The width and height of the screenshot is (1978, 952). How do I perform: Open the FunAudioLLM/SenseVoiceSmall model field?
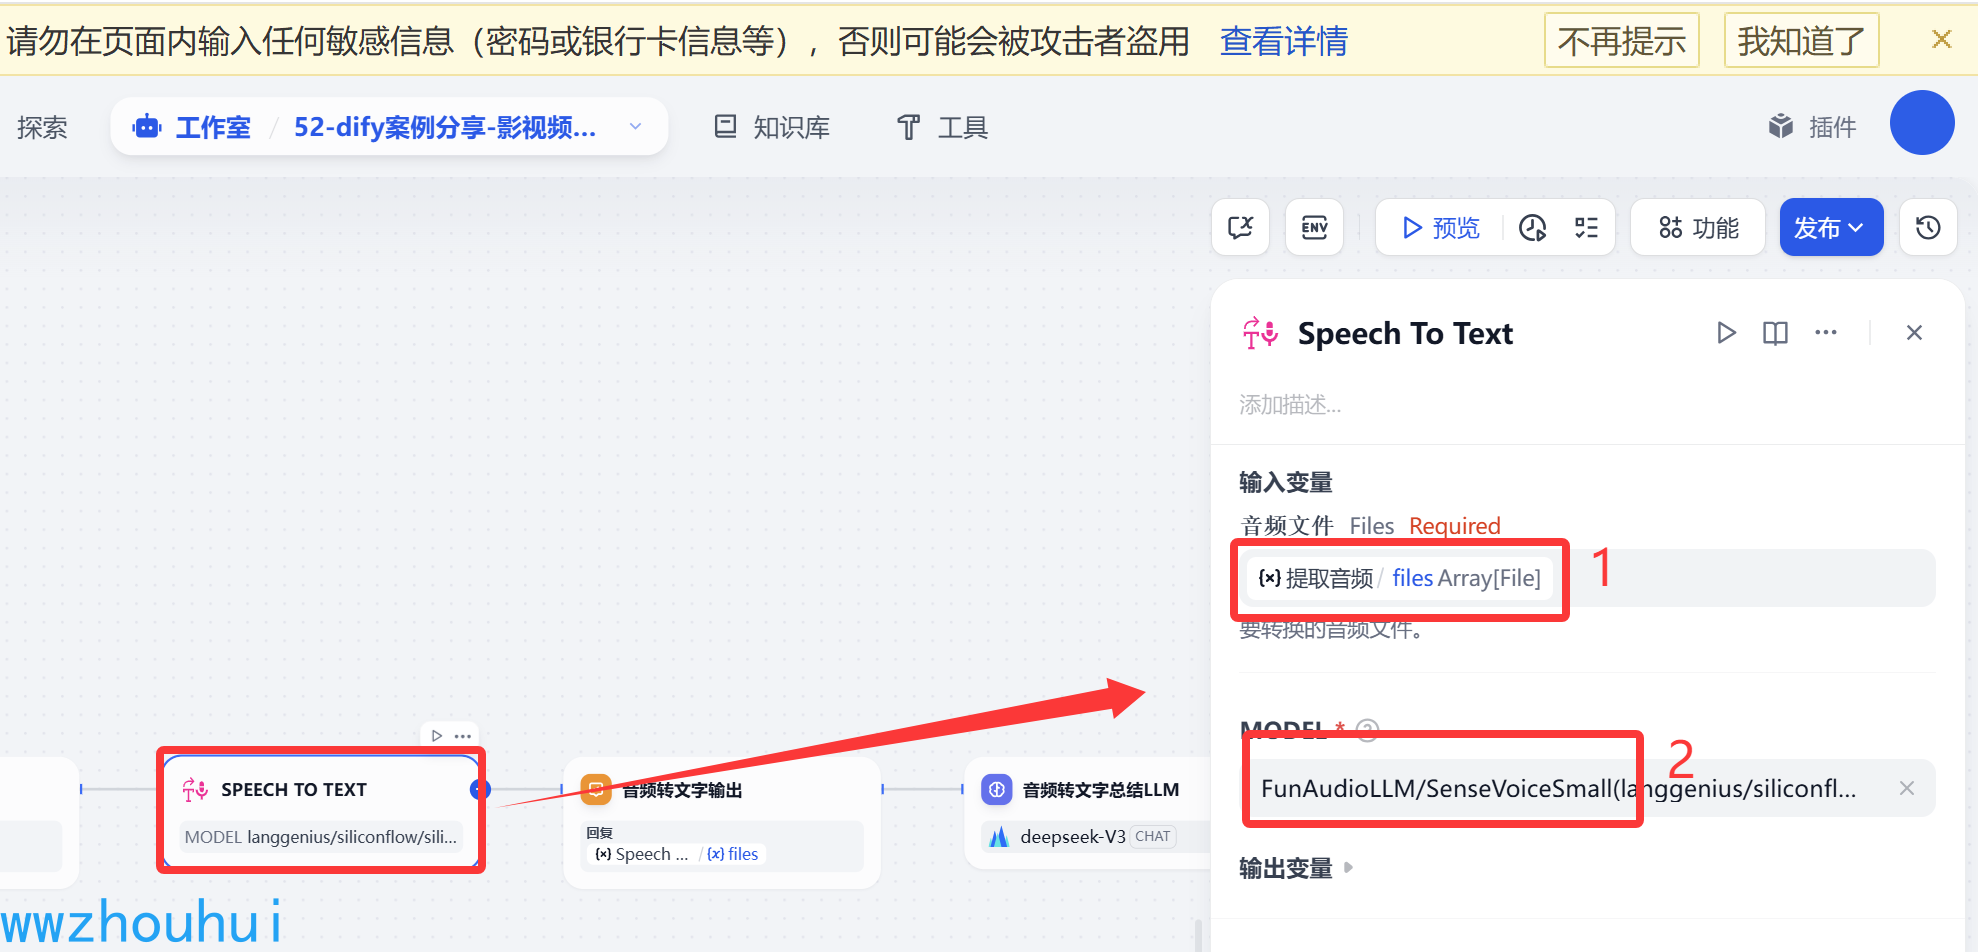[1587, 788]
